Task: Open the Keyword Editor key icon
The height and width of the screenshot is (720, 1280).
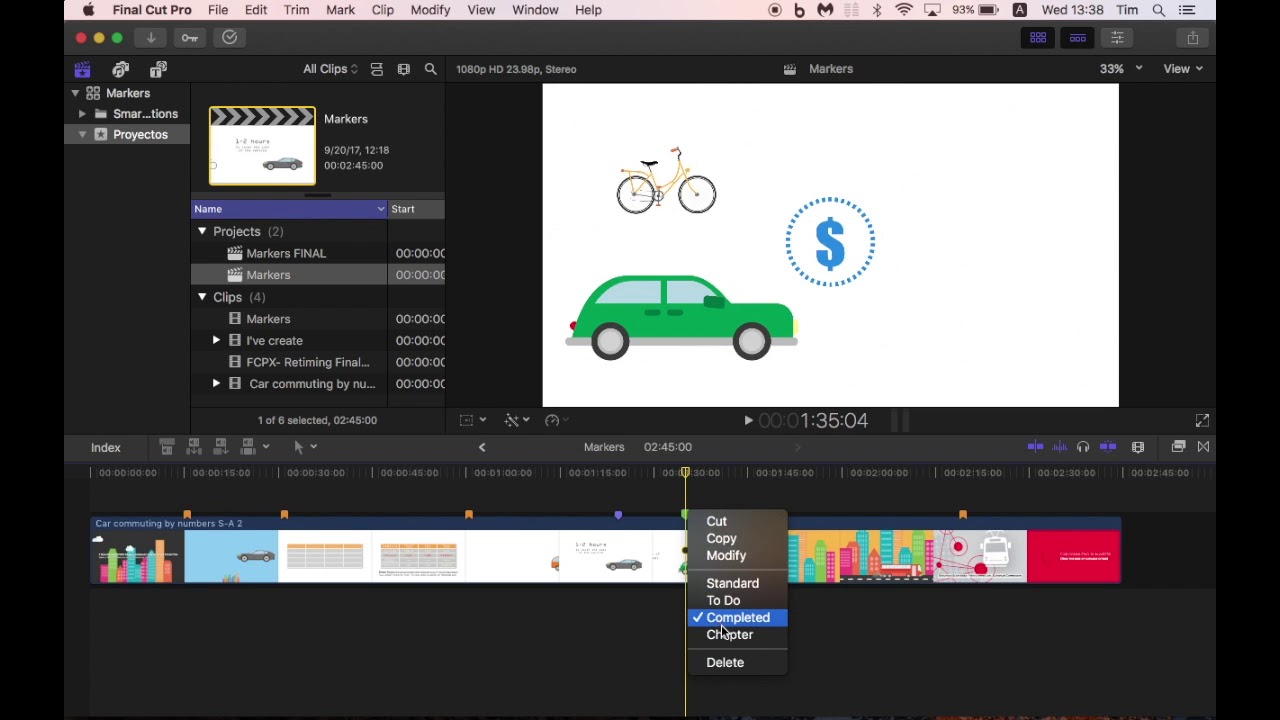Action: (190, 38)
